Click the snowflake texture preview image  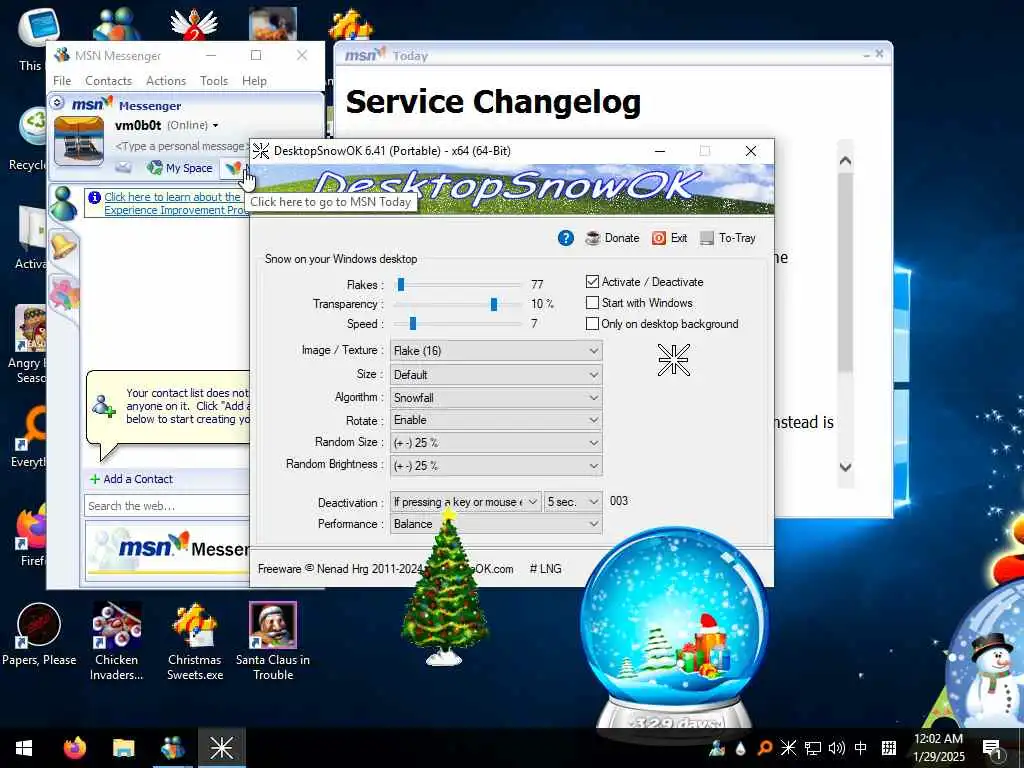pyautogui.click(x=673, y=360)
